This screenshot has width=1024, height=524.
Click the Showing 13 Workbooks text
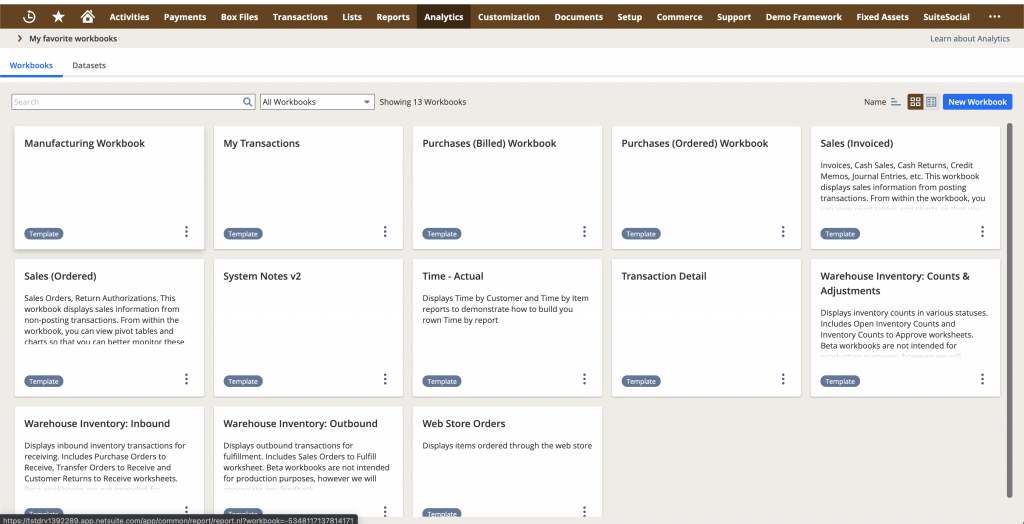point(423,102)
